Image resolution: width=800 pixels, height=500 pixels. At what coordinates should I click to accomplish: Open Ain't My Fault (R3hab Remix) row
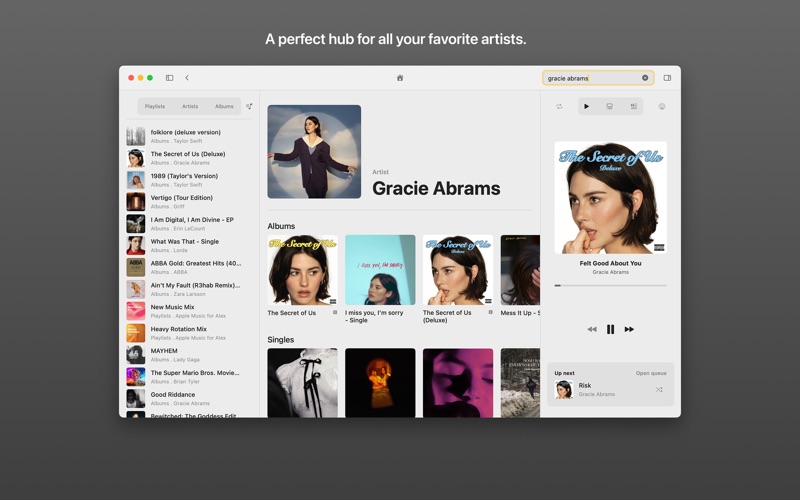point(189,289)
